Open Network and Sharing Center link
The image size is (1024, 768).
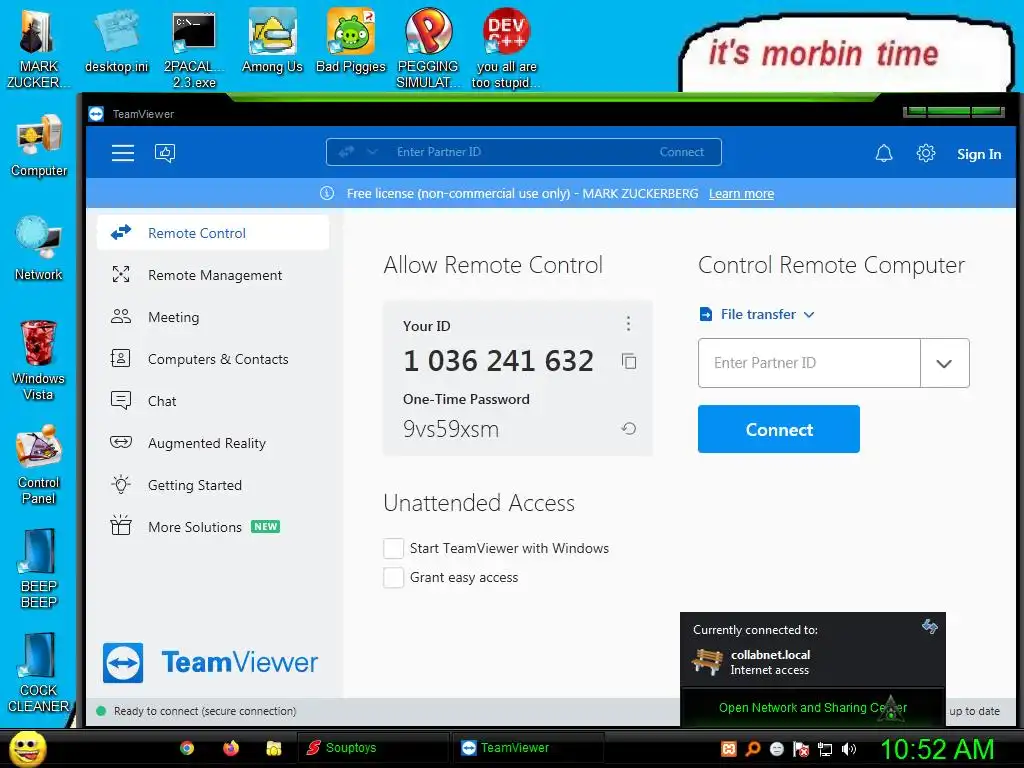coord(813,707)
